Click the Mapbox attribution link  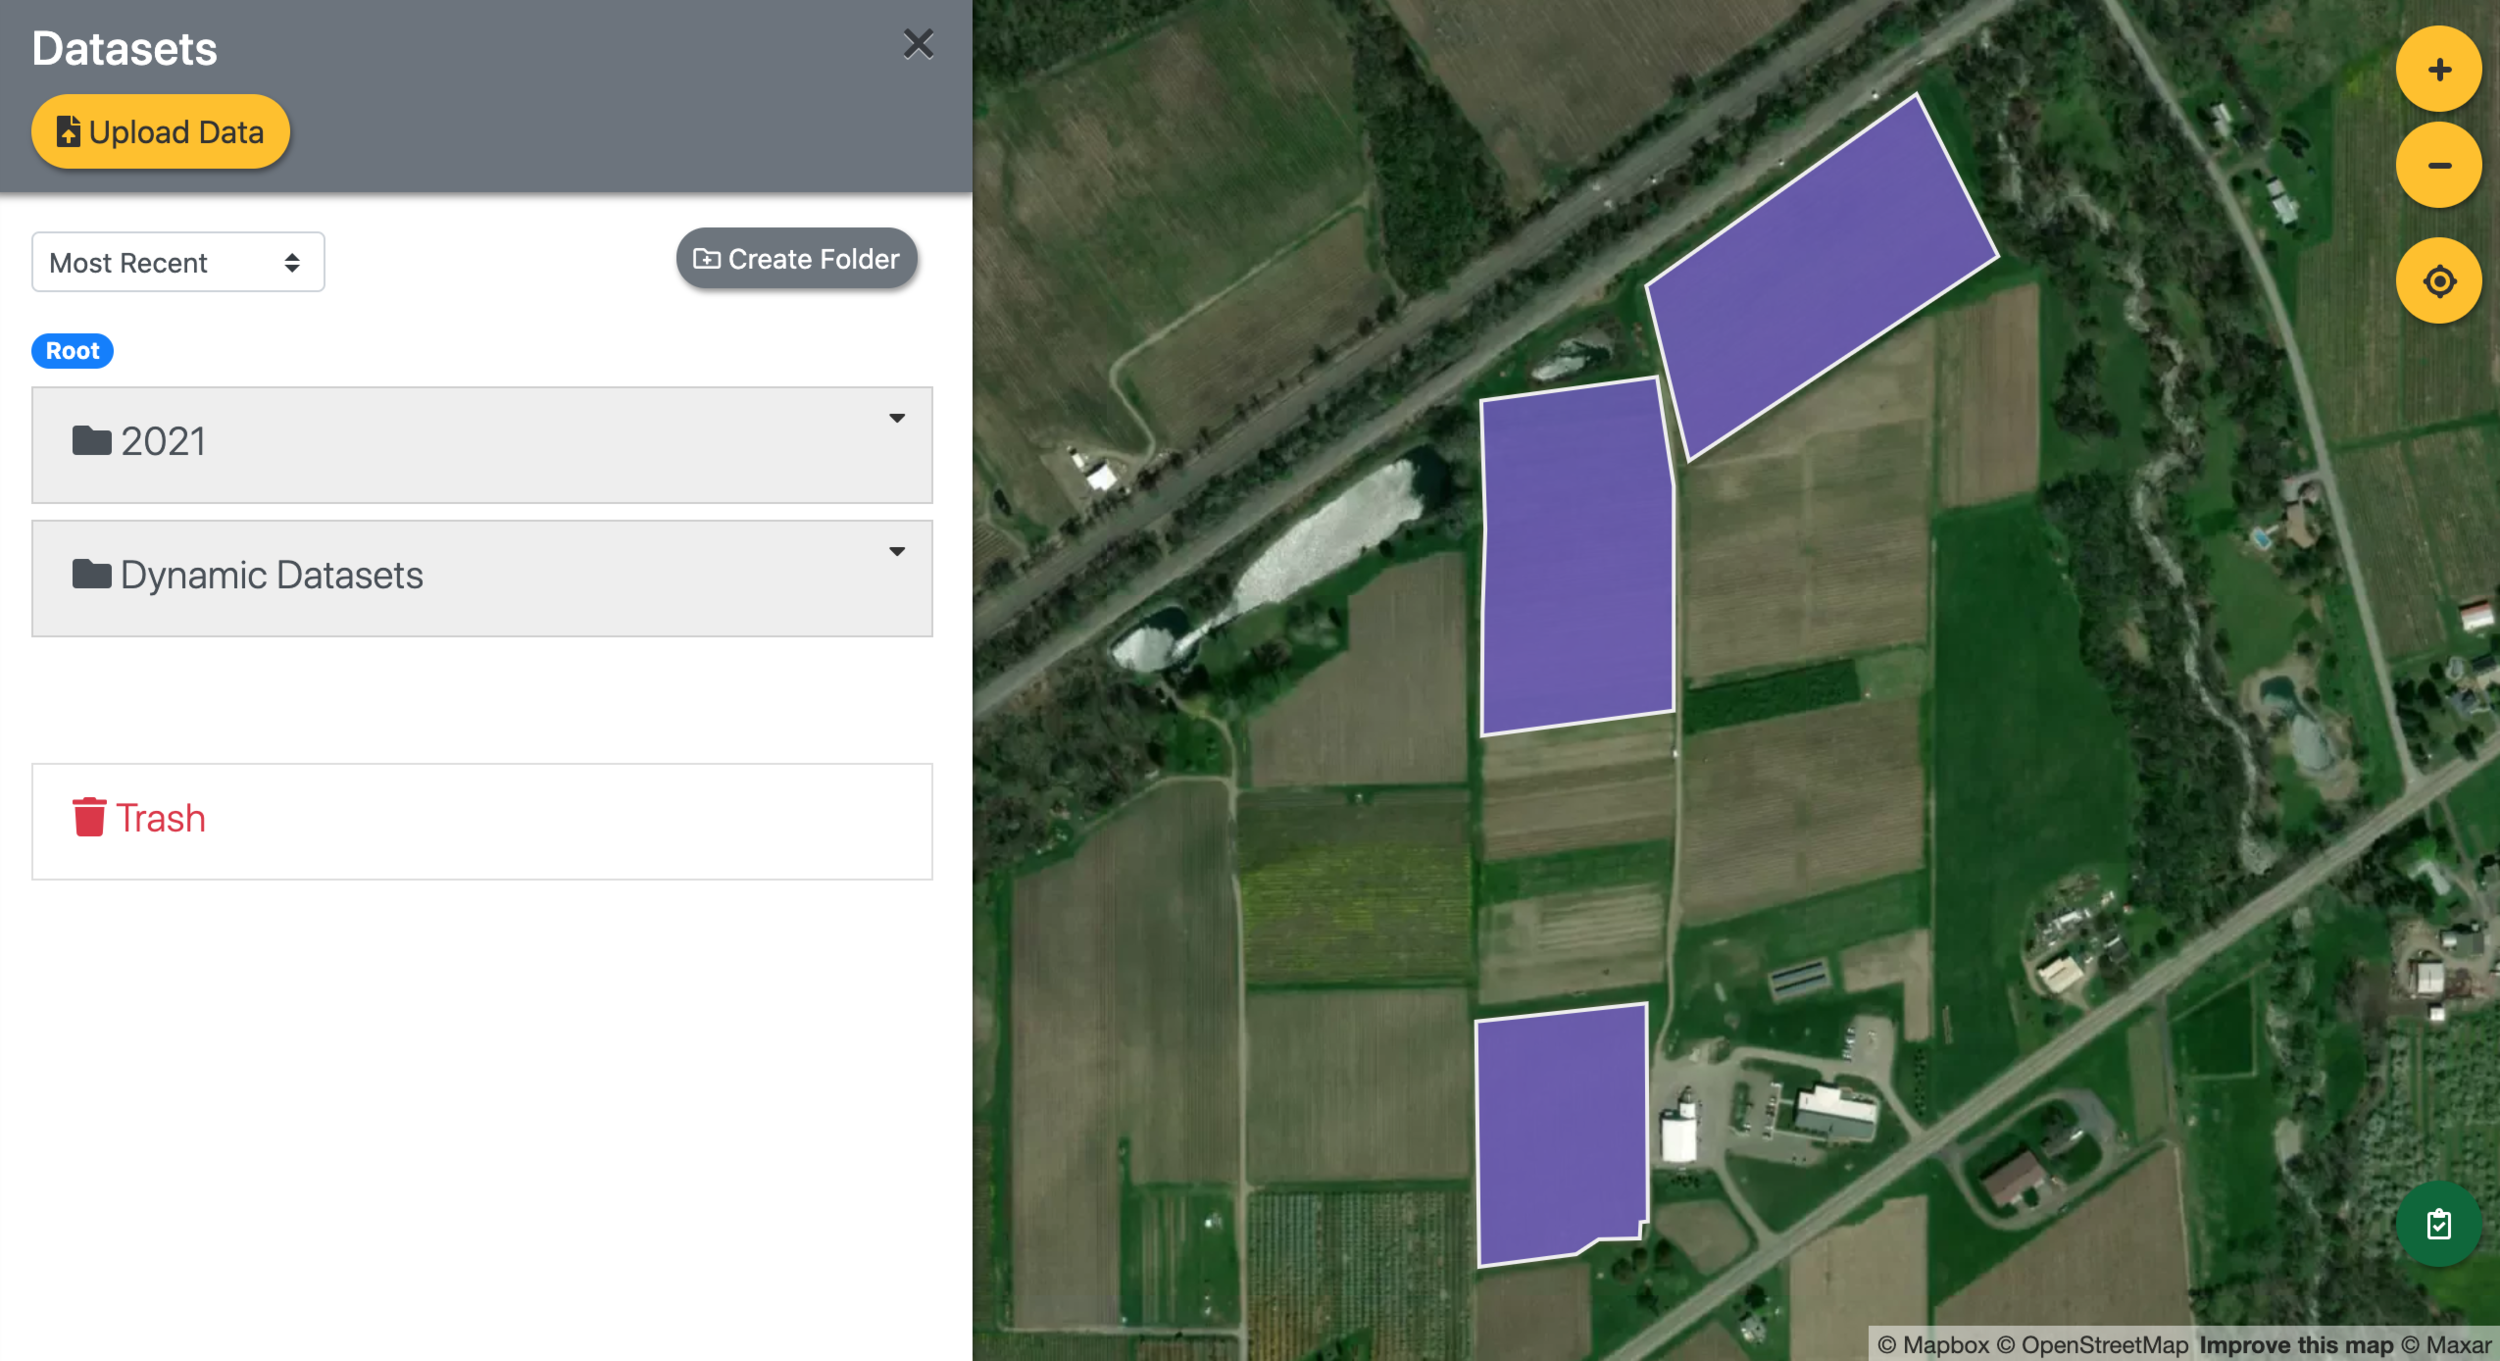pos(1933,1345)
